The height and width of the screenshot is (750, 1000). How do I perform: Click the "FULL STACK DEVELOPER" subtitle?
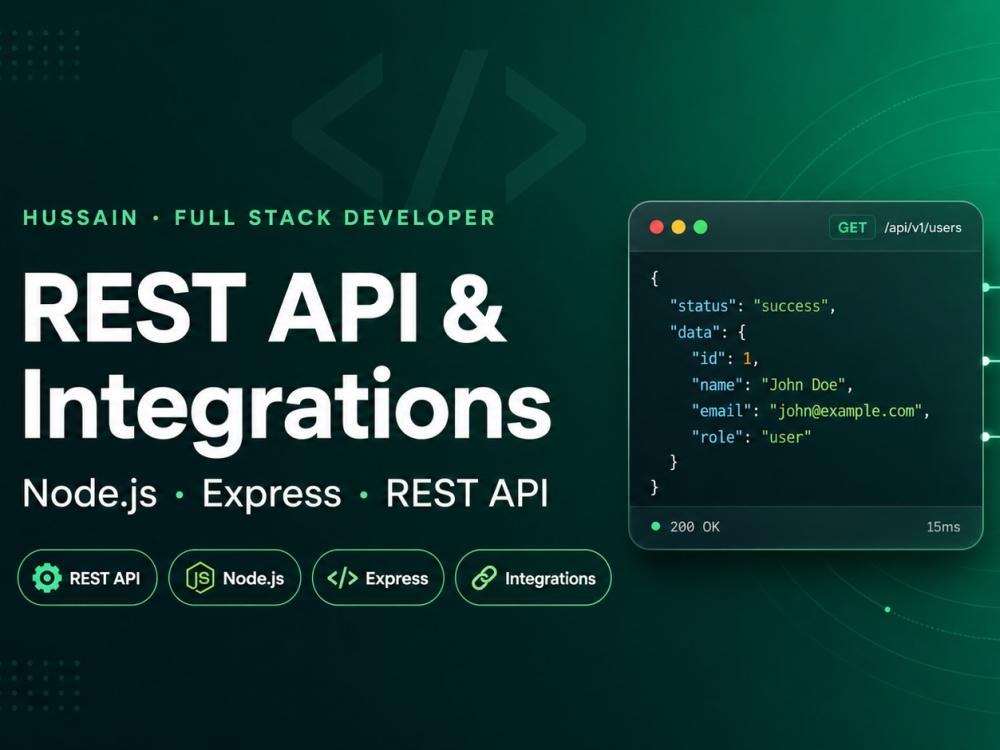(335, 218)
